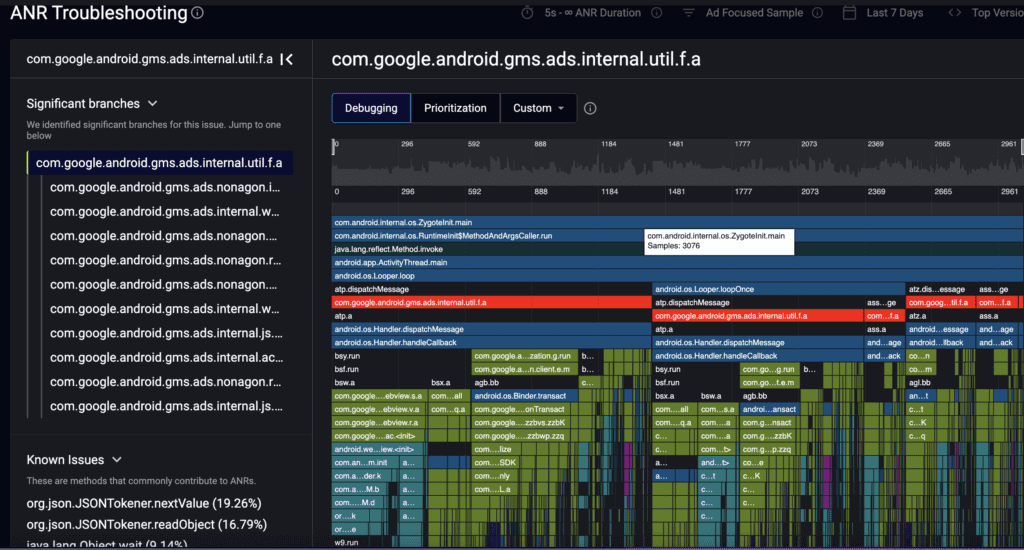
Task: Open info icon next to ANR Duration
Action: point(657,12)
